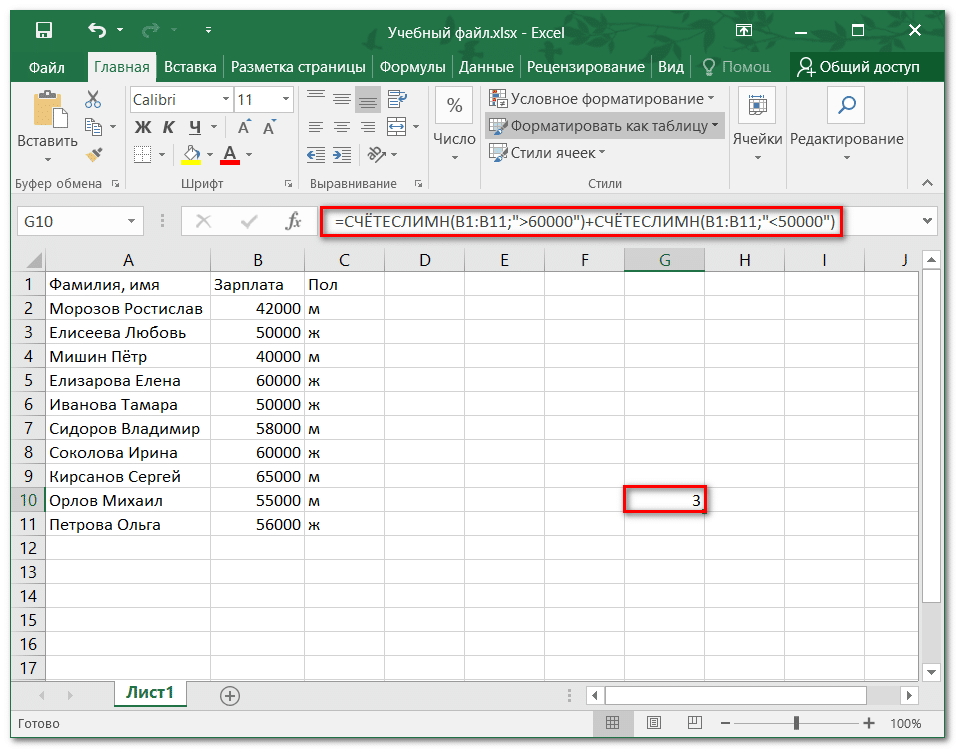The height and width of the screenshot is (749, 956).
Task: Add a new sheet with plus button
Action: pos(230,695)
